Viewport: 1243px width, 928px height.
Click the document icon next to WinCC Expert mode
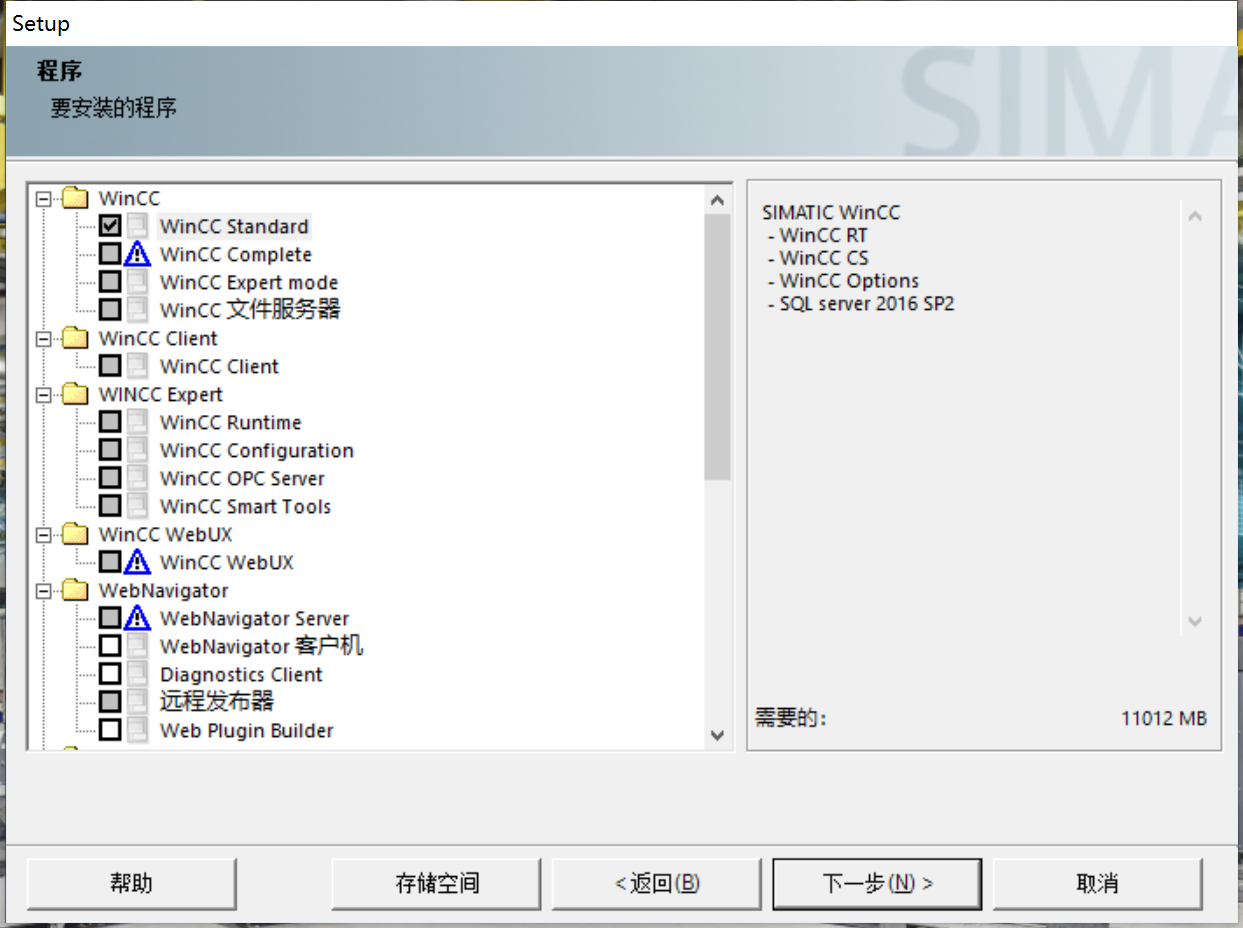(138, 282)
